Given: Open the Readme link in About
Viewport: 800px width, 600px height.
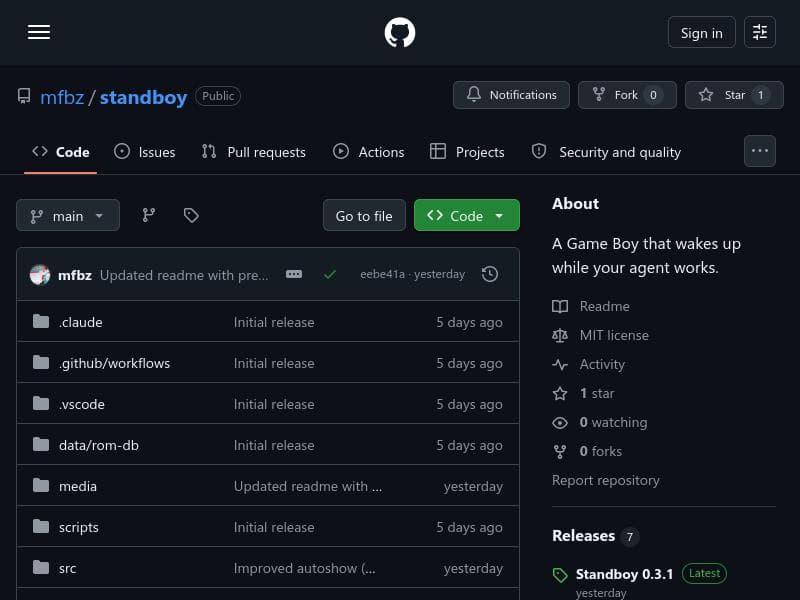Looking at the screenshot, I should [x=604, y=306].
